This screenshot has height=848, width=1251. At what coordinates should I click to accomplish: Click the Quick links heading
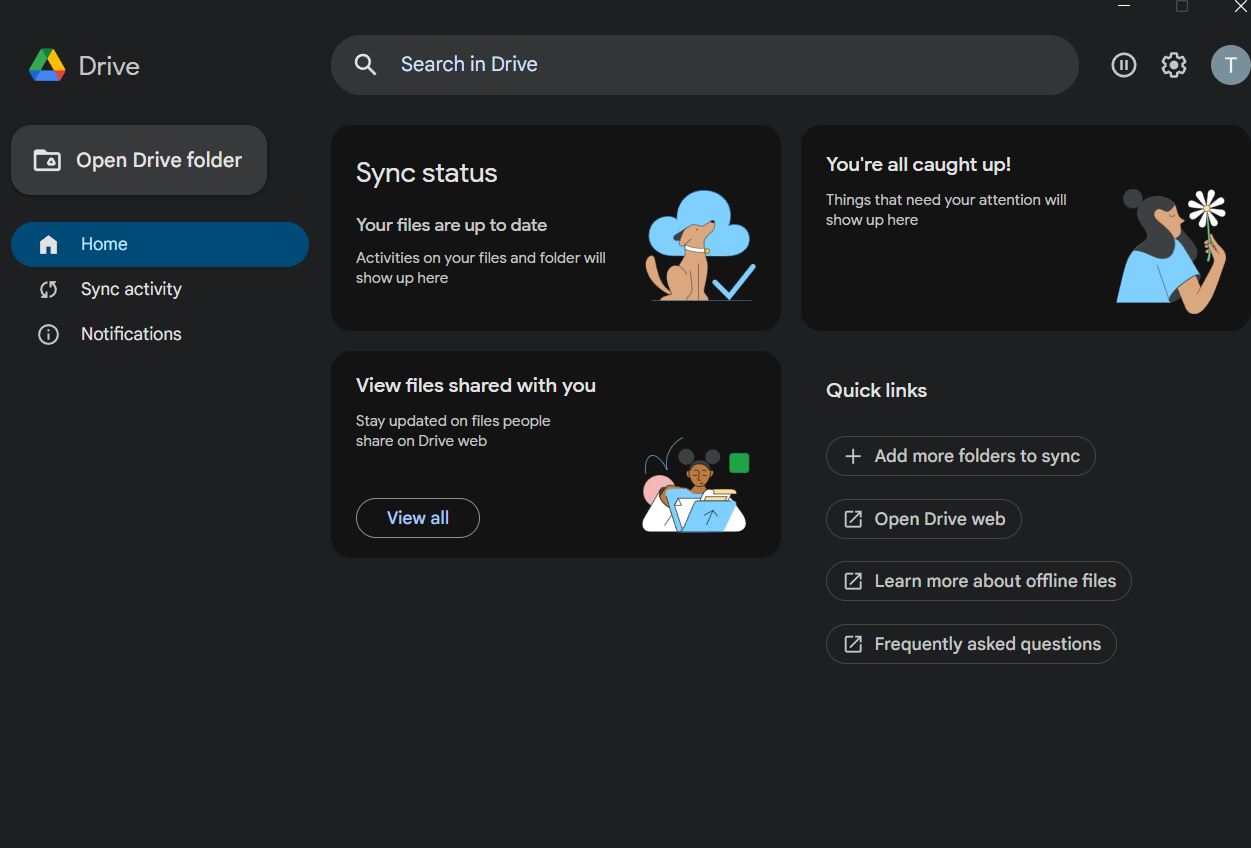click(876, 390)
